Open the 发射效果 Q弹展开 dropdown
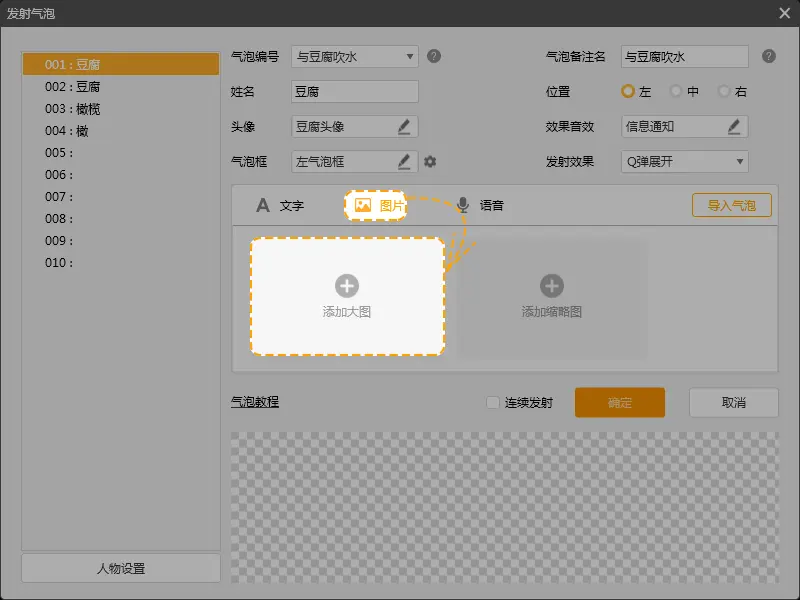The height and width of the screenshot is (600, 800). (740, 161)
